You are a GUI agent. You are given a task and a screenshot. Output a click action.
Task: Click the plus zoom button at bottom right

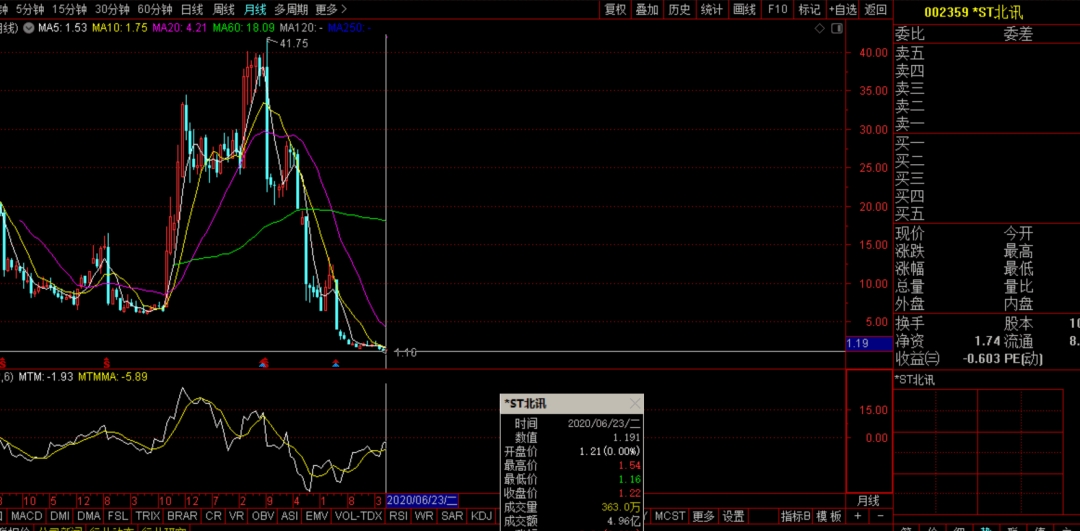pyautogui.click(x=858, y=516)
